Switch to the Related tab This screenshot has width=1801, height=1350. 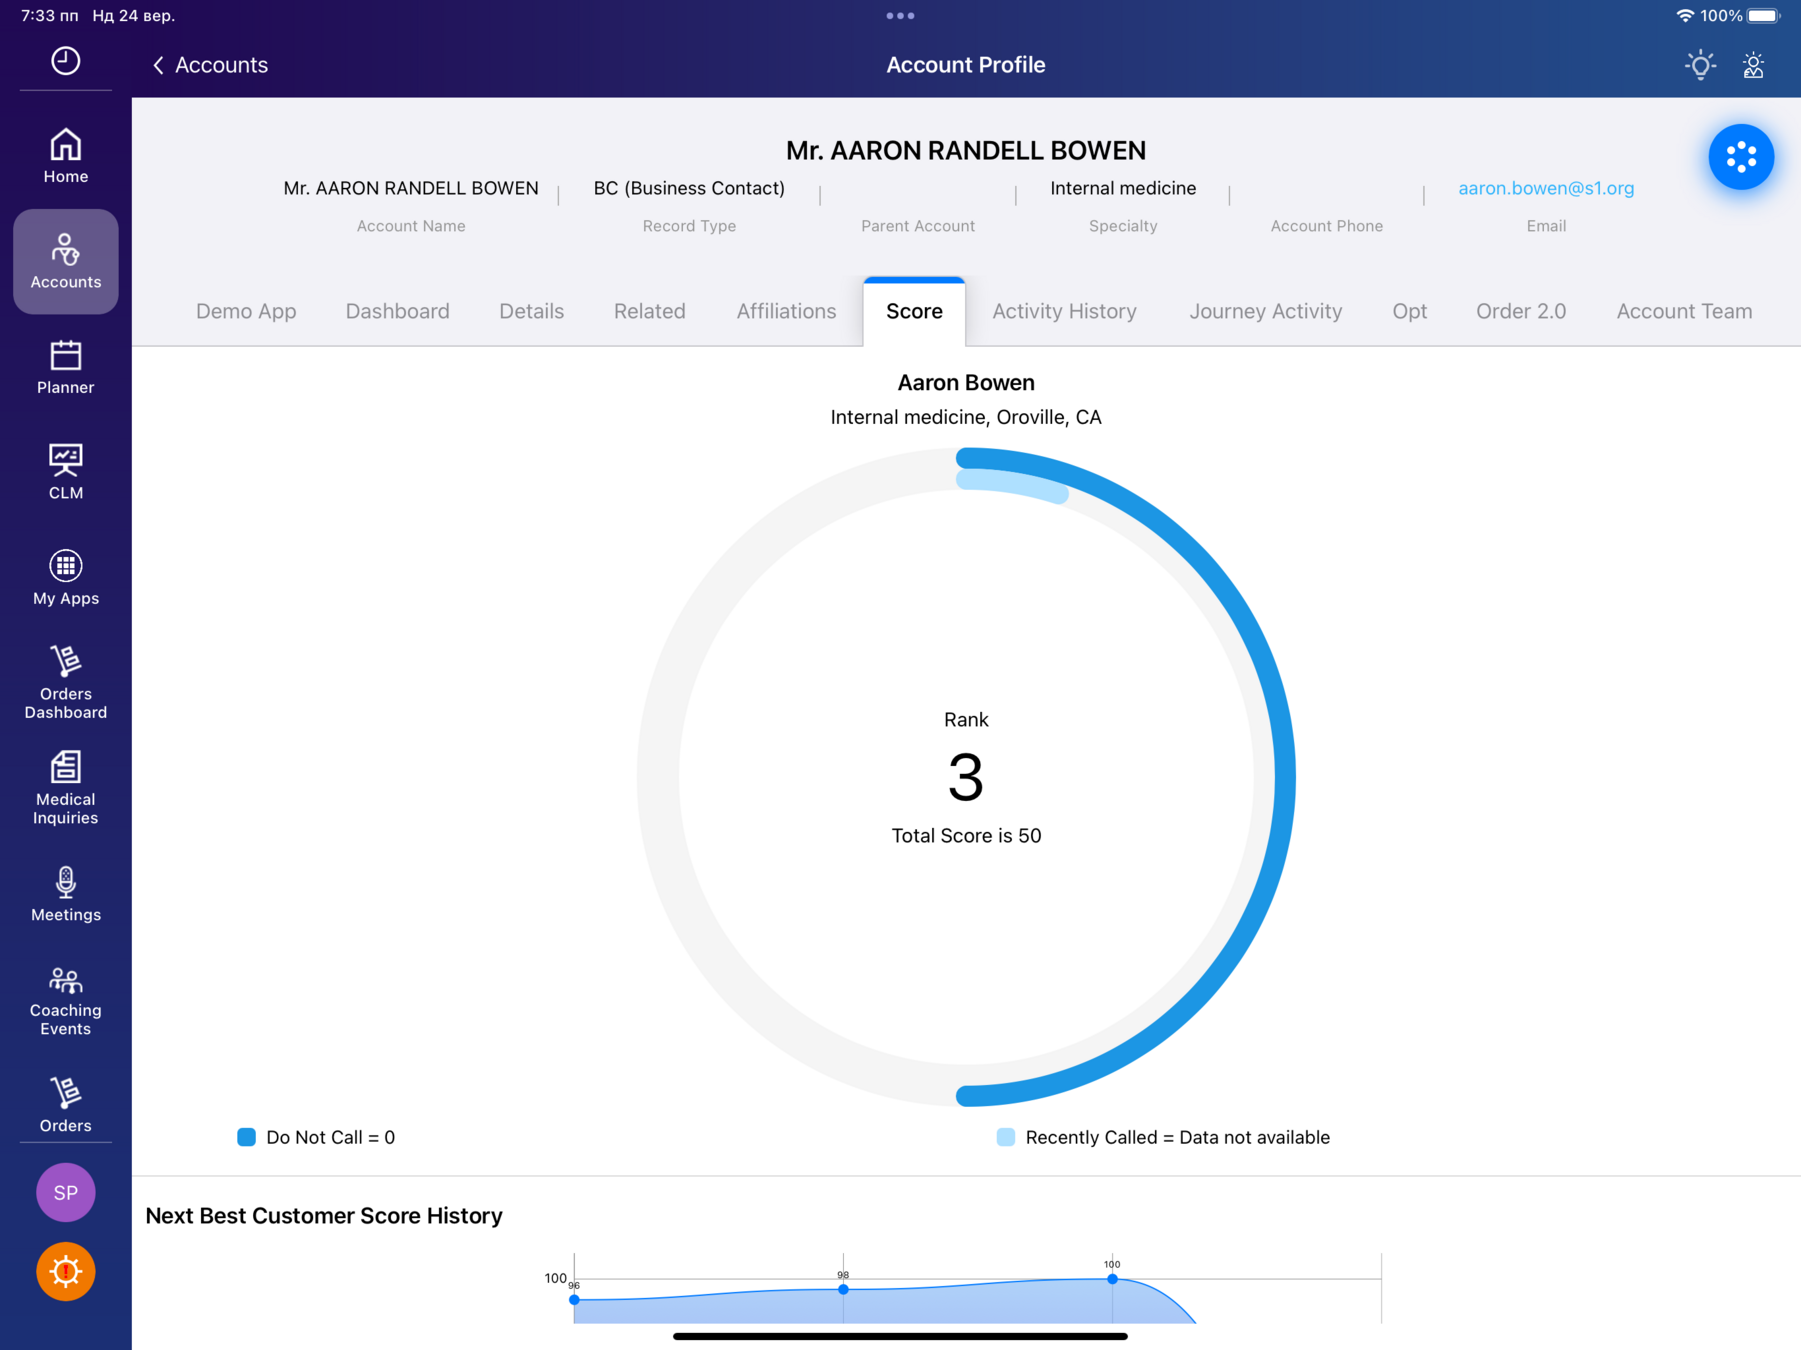(x=649, y=311)
